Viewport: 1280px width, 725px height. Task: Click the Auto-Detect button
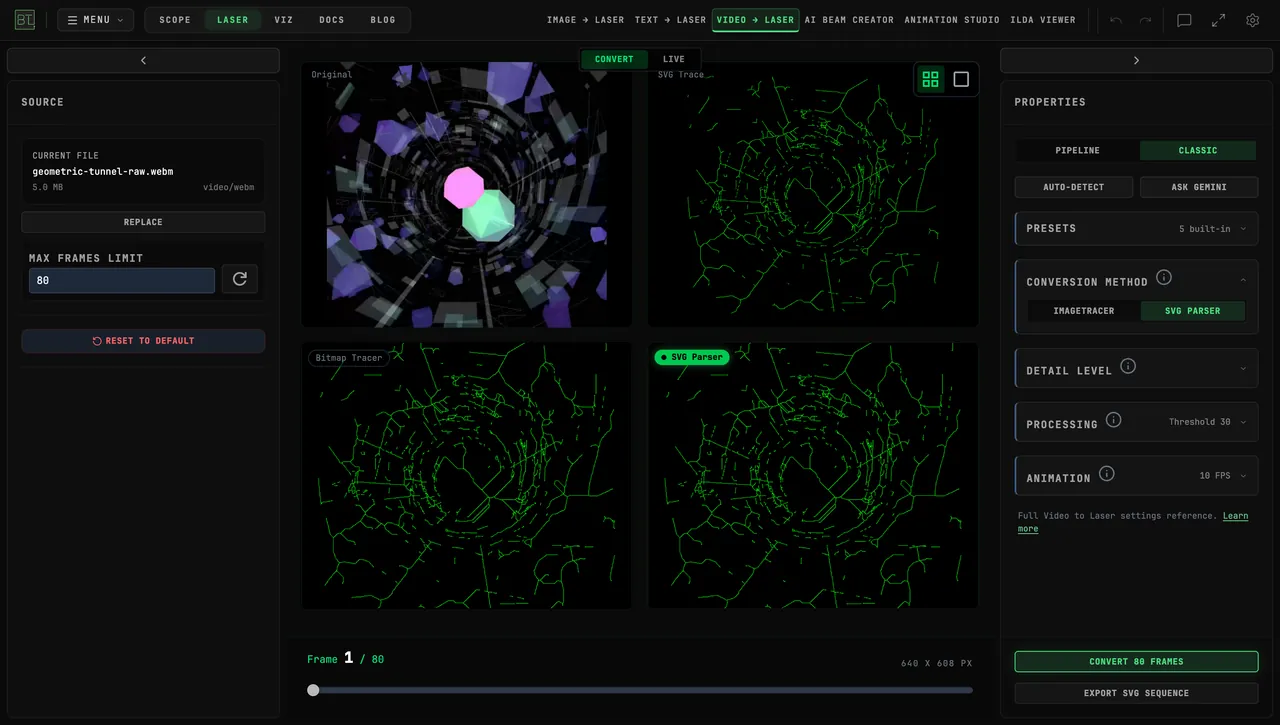click(x=1074, y=187)
